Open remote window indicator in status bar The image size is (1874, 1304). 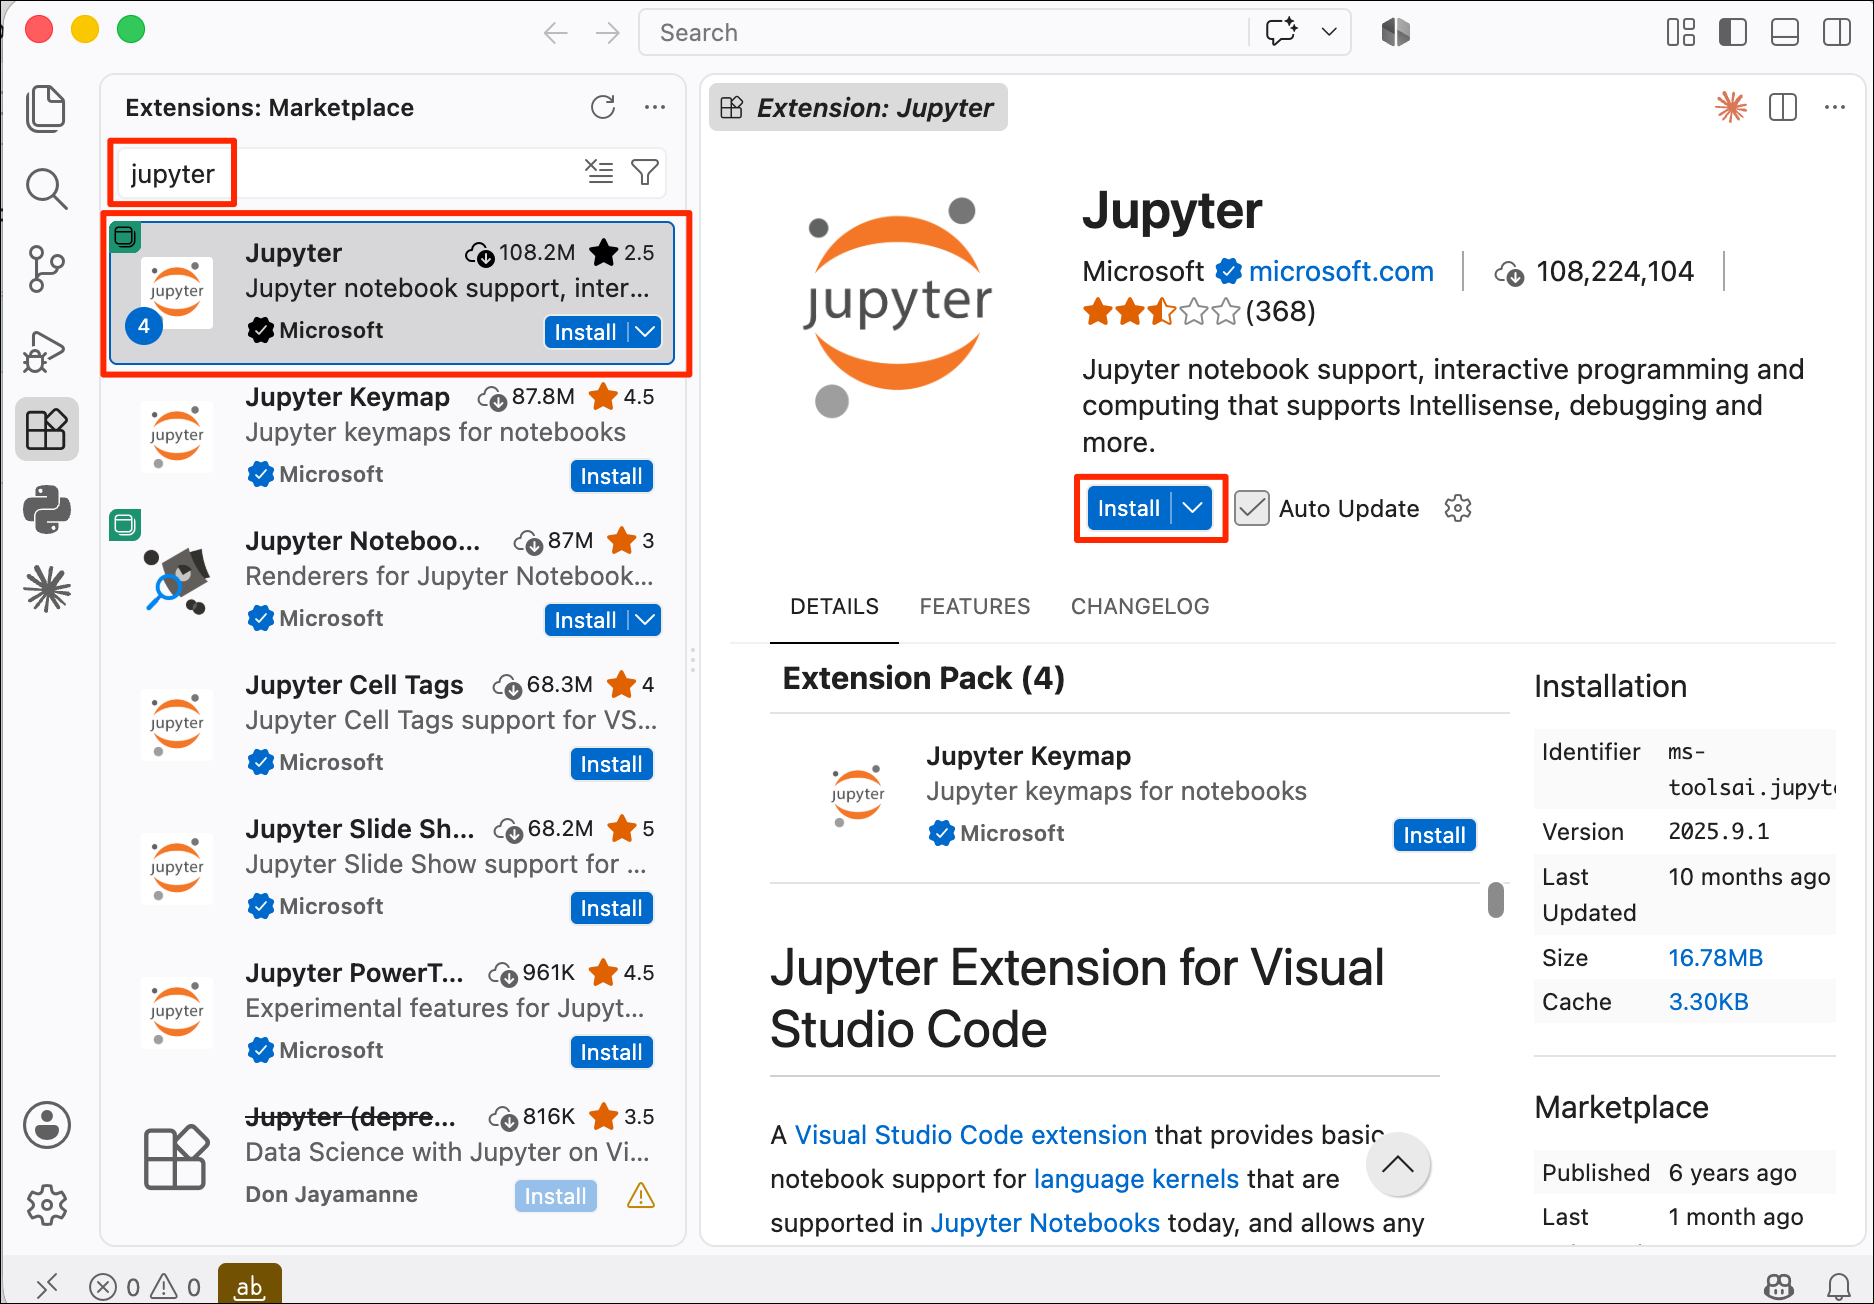(x=46, y=1285)
